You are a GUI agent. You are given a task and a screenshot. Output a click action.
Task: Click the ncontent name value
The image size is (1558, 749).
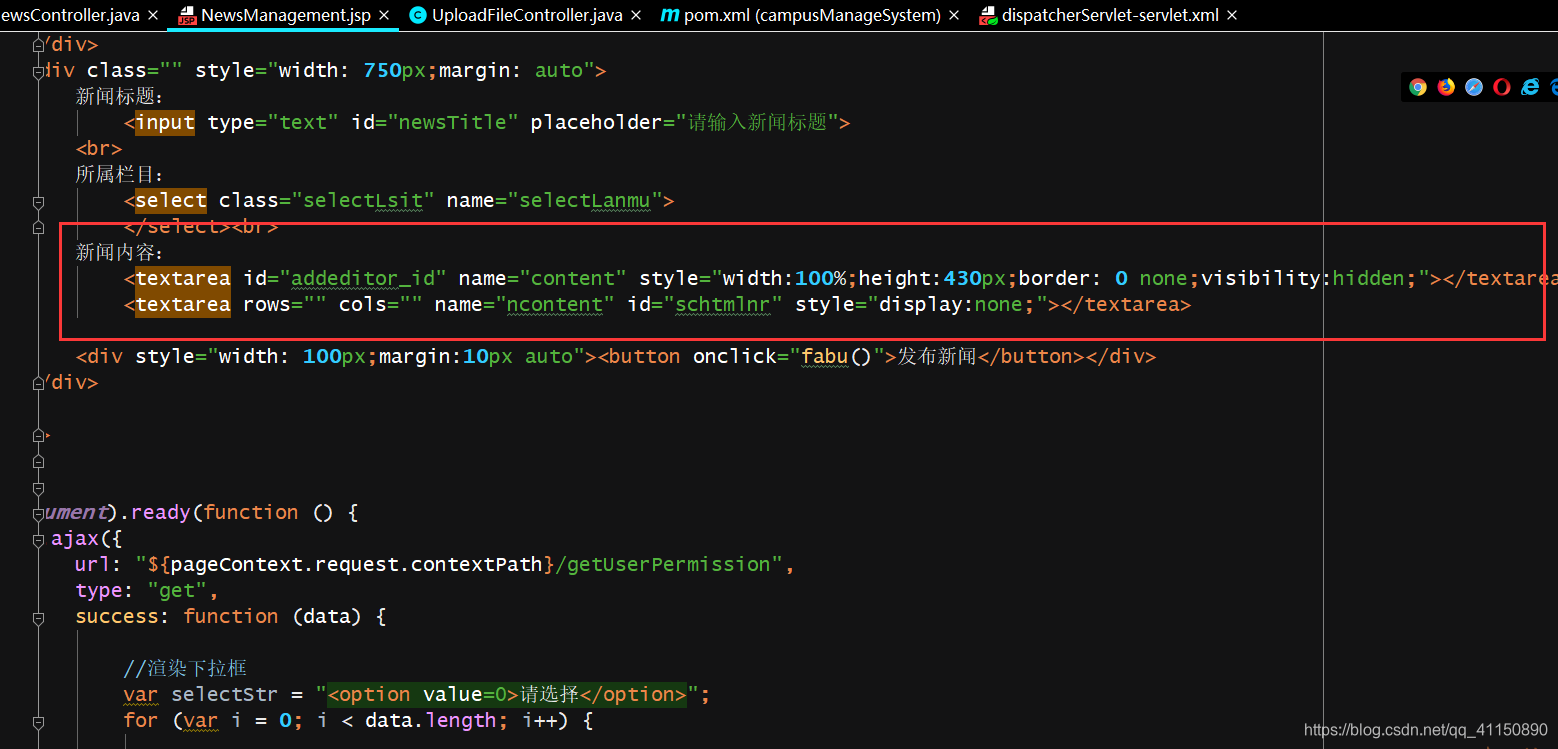(555, 305)
